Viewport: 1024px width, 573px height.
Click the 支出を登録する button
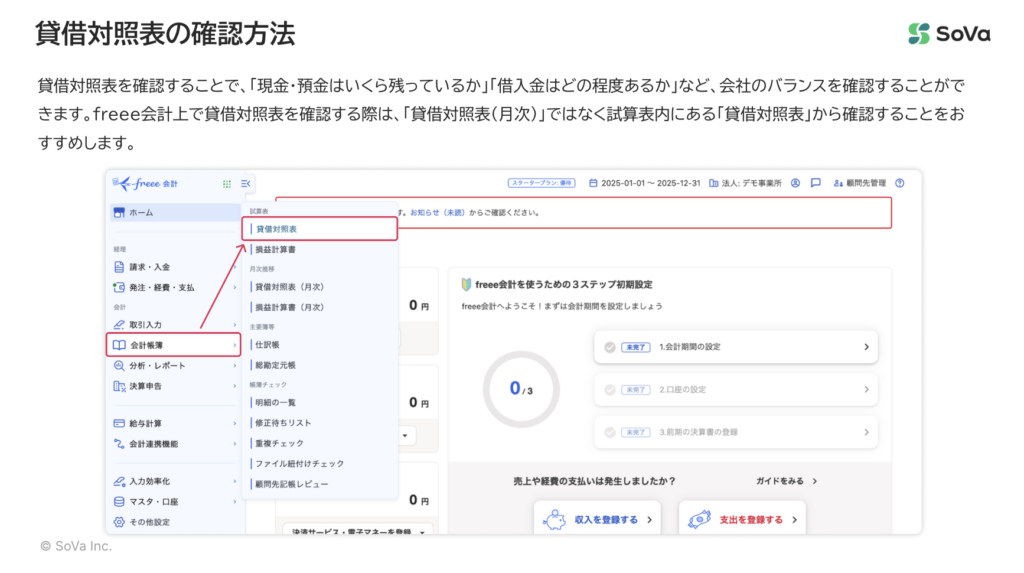(x=741, y=520)
